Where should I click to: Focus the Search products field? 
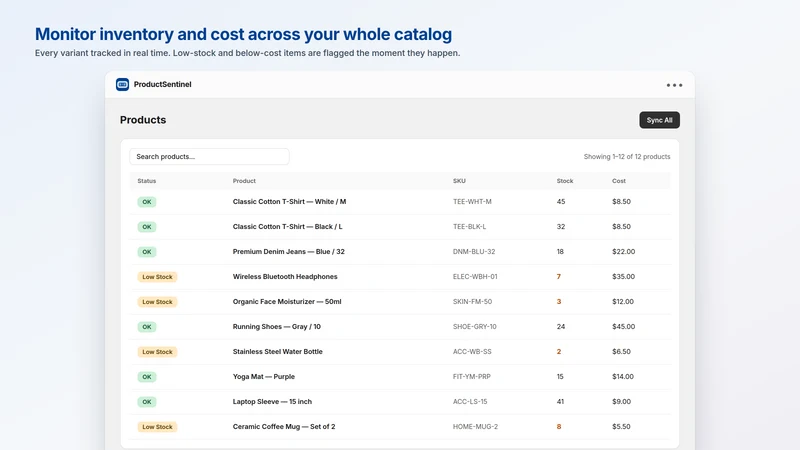(209, 157)
